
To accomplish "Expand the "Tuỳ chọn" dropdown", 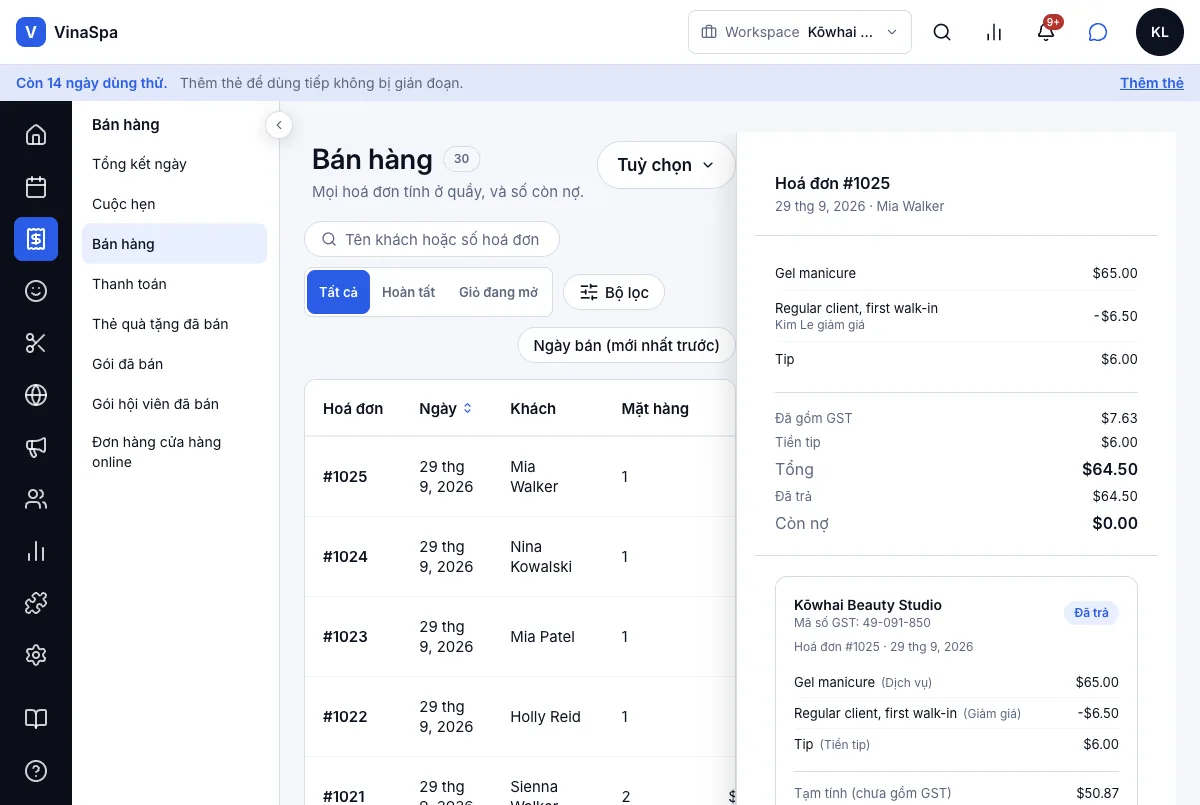I will 666,165.
